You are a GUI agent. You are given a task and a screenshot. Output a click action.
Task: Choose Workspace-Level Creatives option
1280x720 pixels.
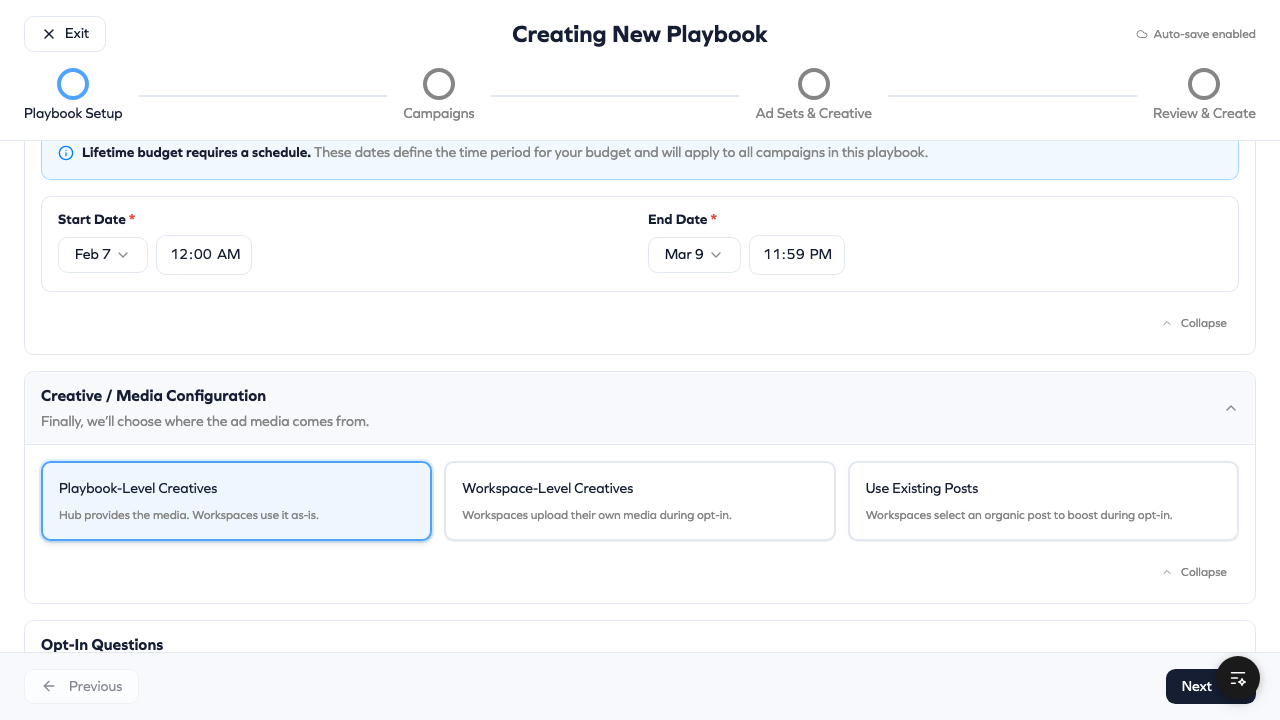click(x=640, y=501)
